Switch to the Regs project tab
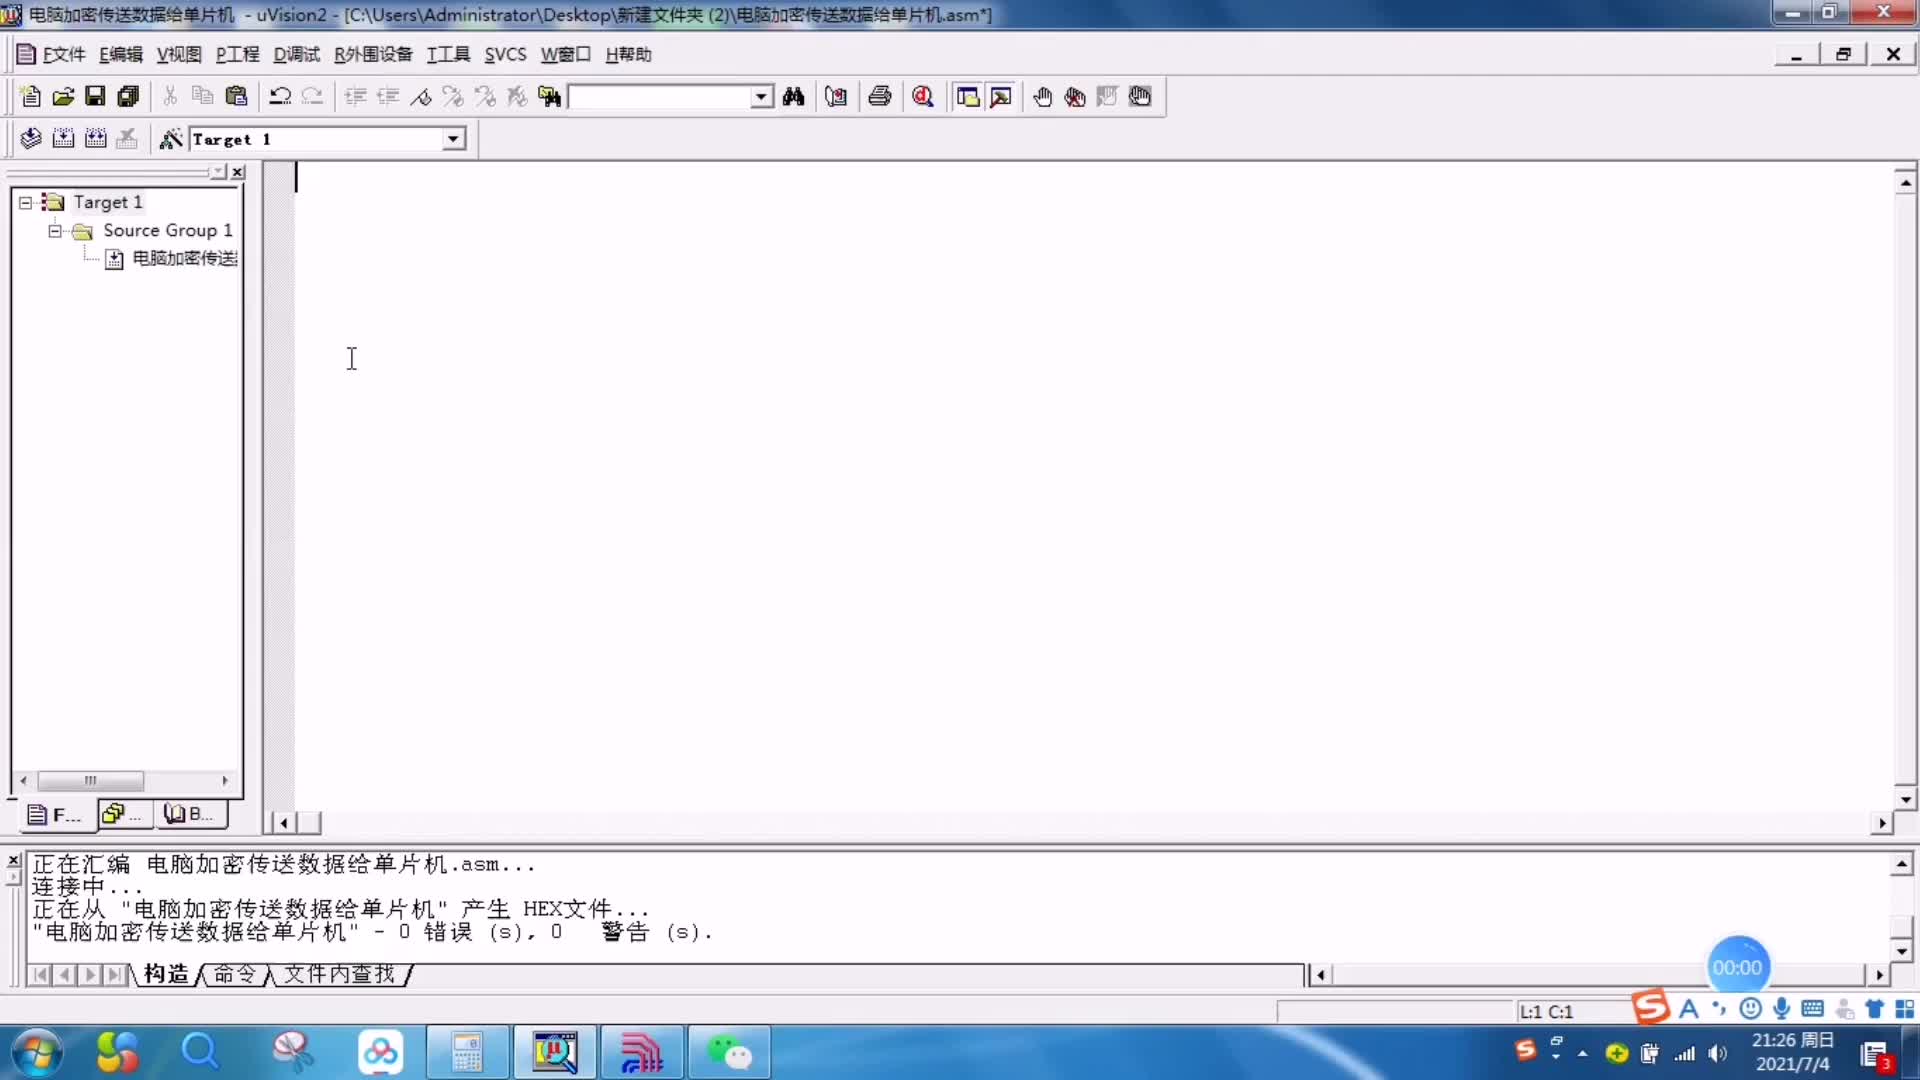1920x1080 pixels. (124, 815)
